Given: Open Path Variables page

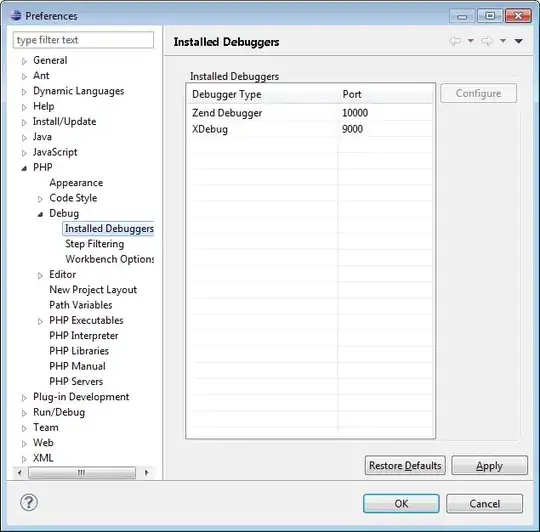Looking at the screenshot, I should pyautogui.click(x=81, y=305).
